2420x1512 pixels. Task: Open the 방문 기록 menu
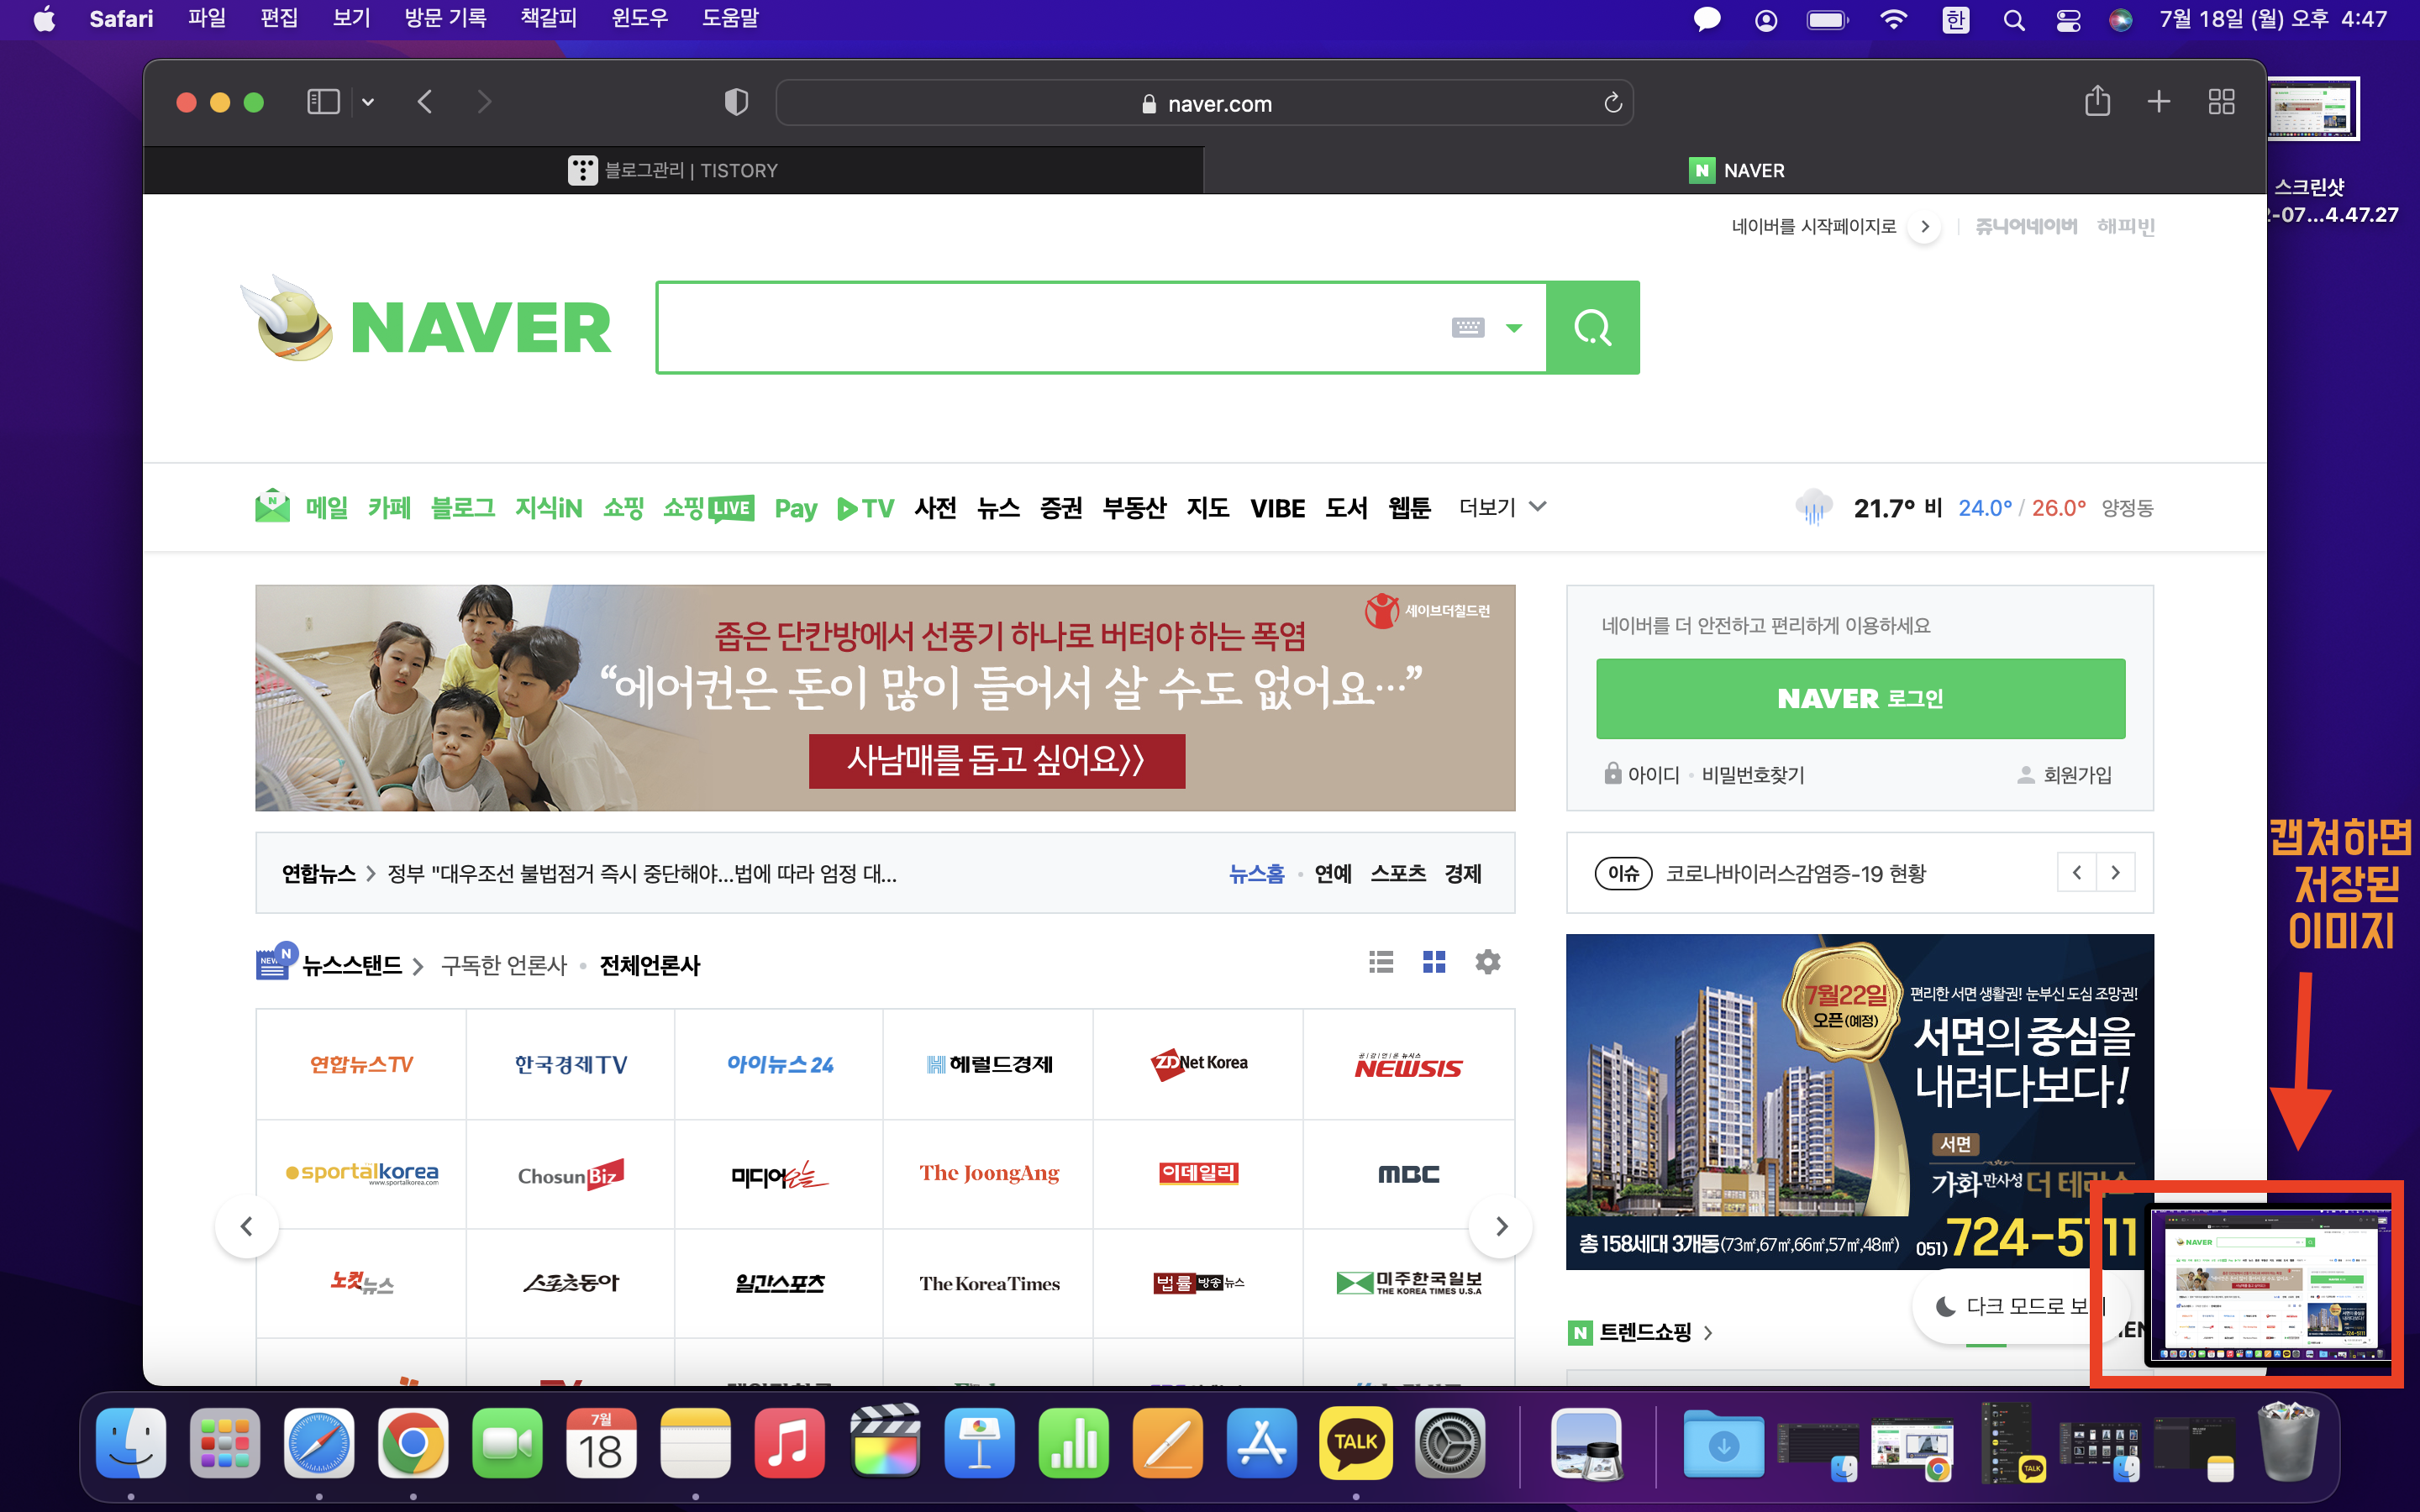445,19
